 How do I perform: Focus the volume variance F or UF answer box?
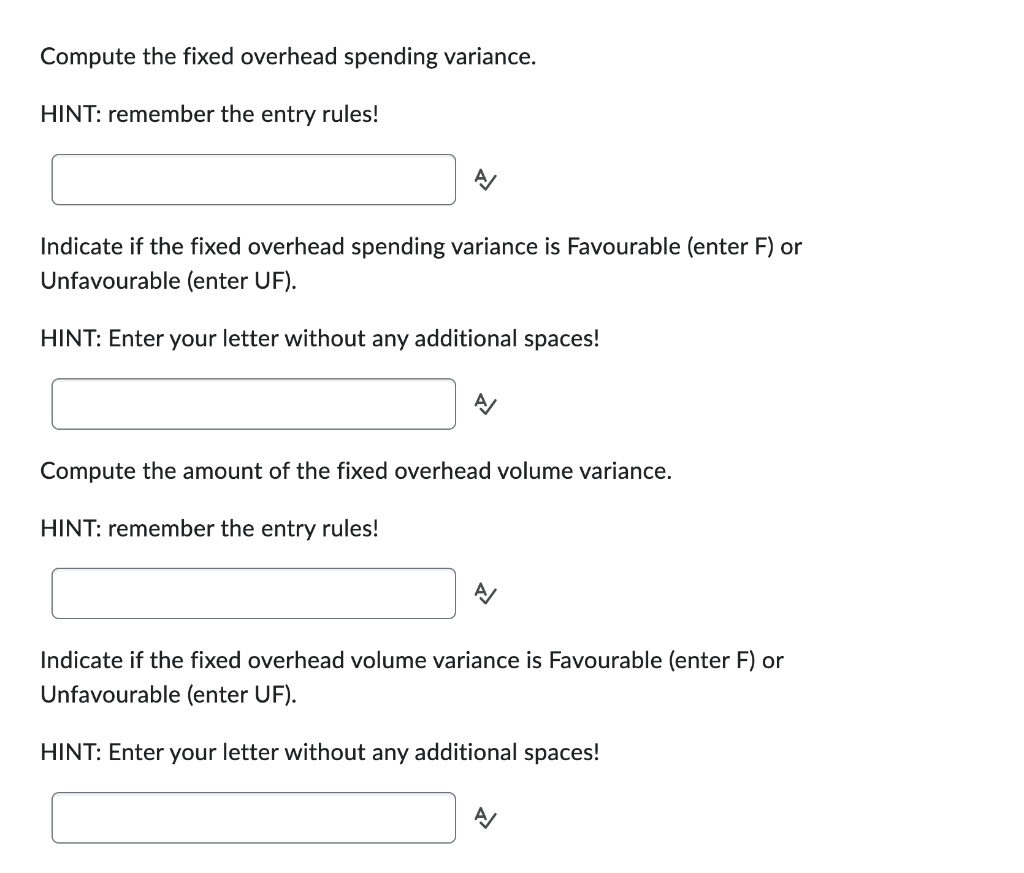coord(254,817)
